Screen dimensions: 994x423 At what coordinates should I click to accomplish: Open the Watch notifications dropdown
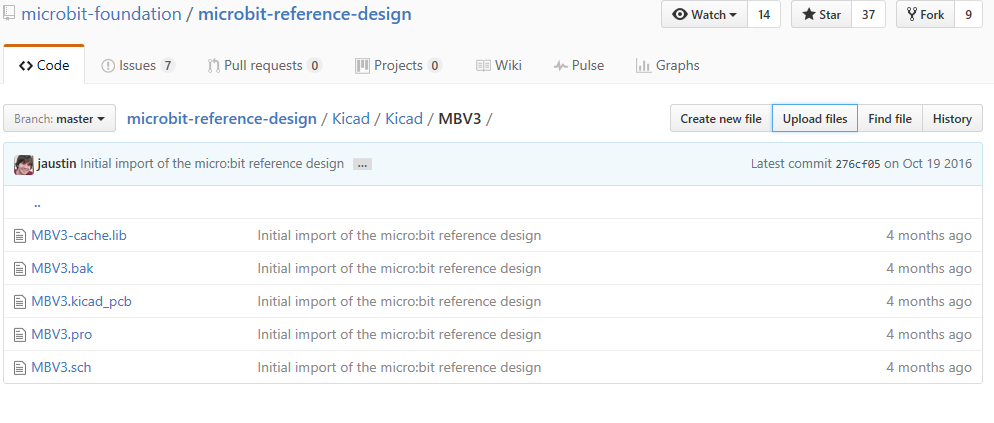click(x=705, y=15)
